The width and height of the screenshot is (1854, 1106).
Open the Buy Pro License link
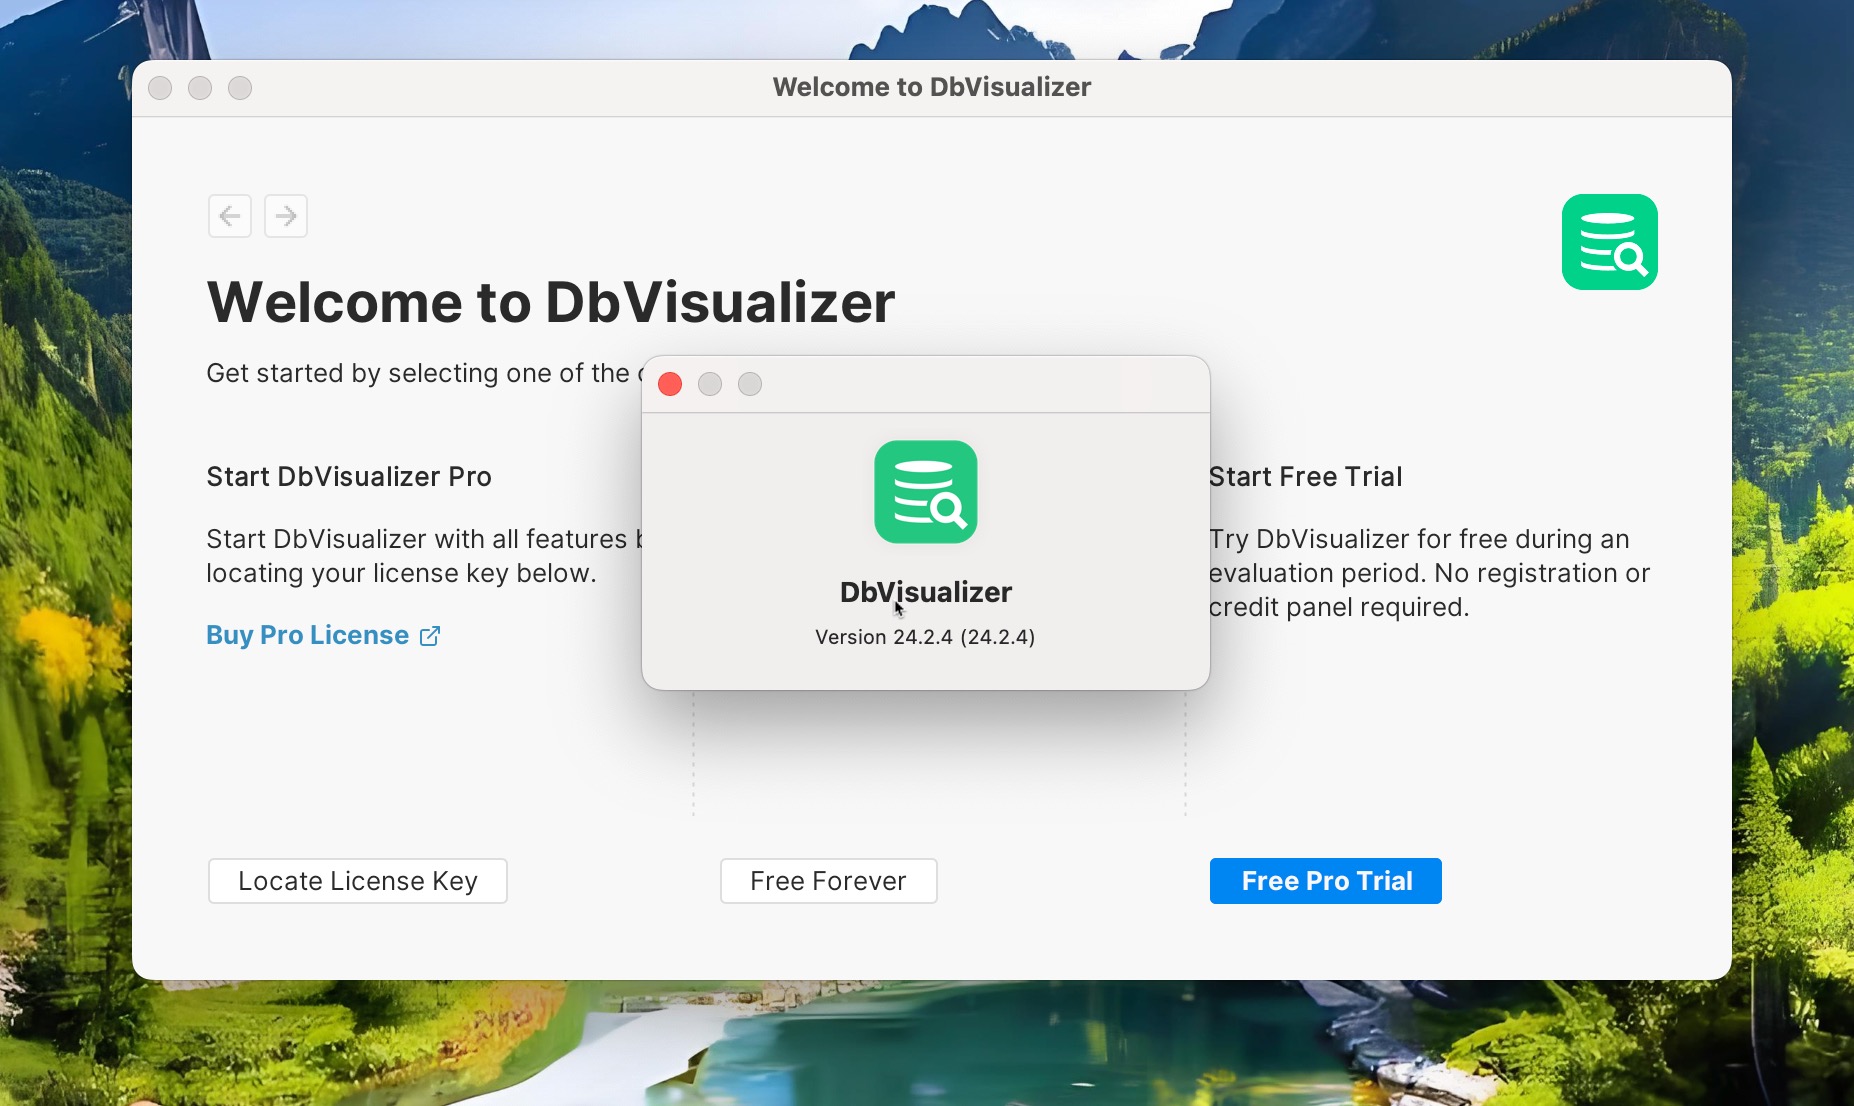[308, 635]
